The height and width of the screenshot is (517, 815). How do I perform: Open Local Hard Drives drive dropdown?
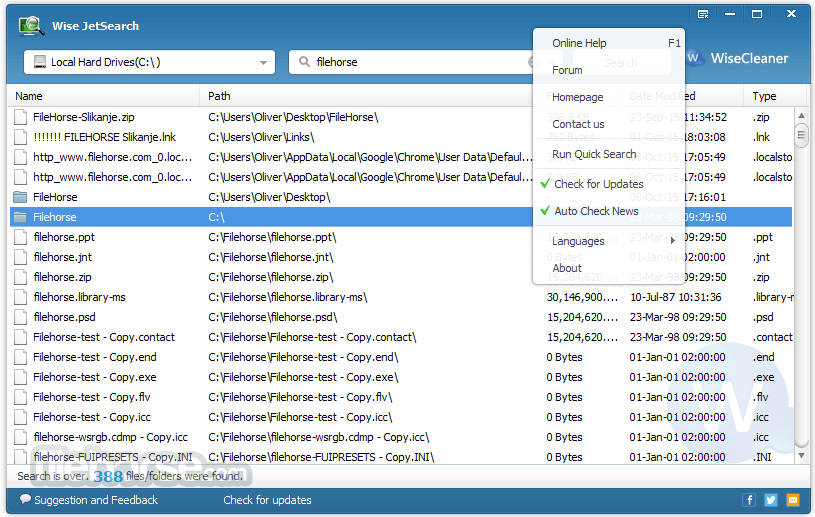pos(149,62)
